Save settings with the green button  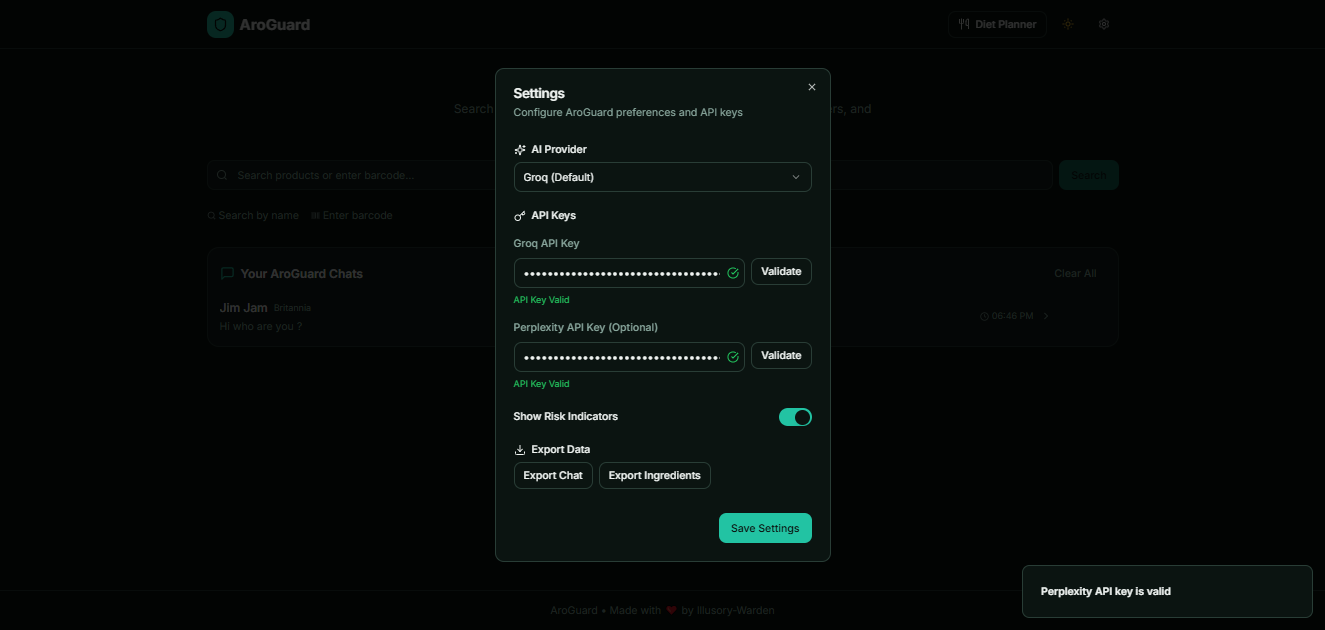tap(765, 528)
